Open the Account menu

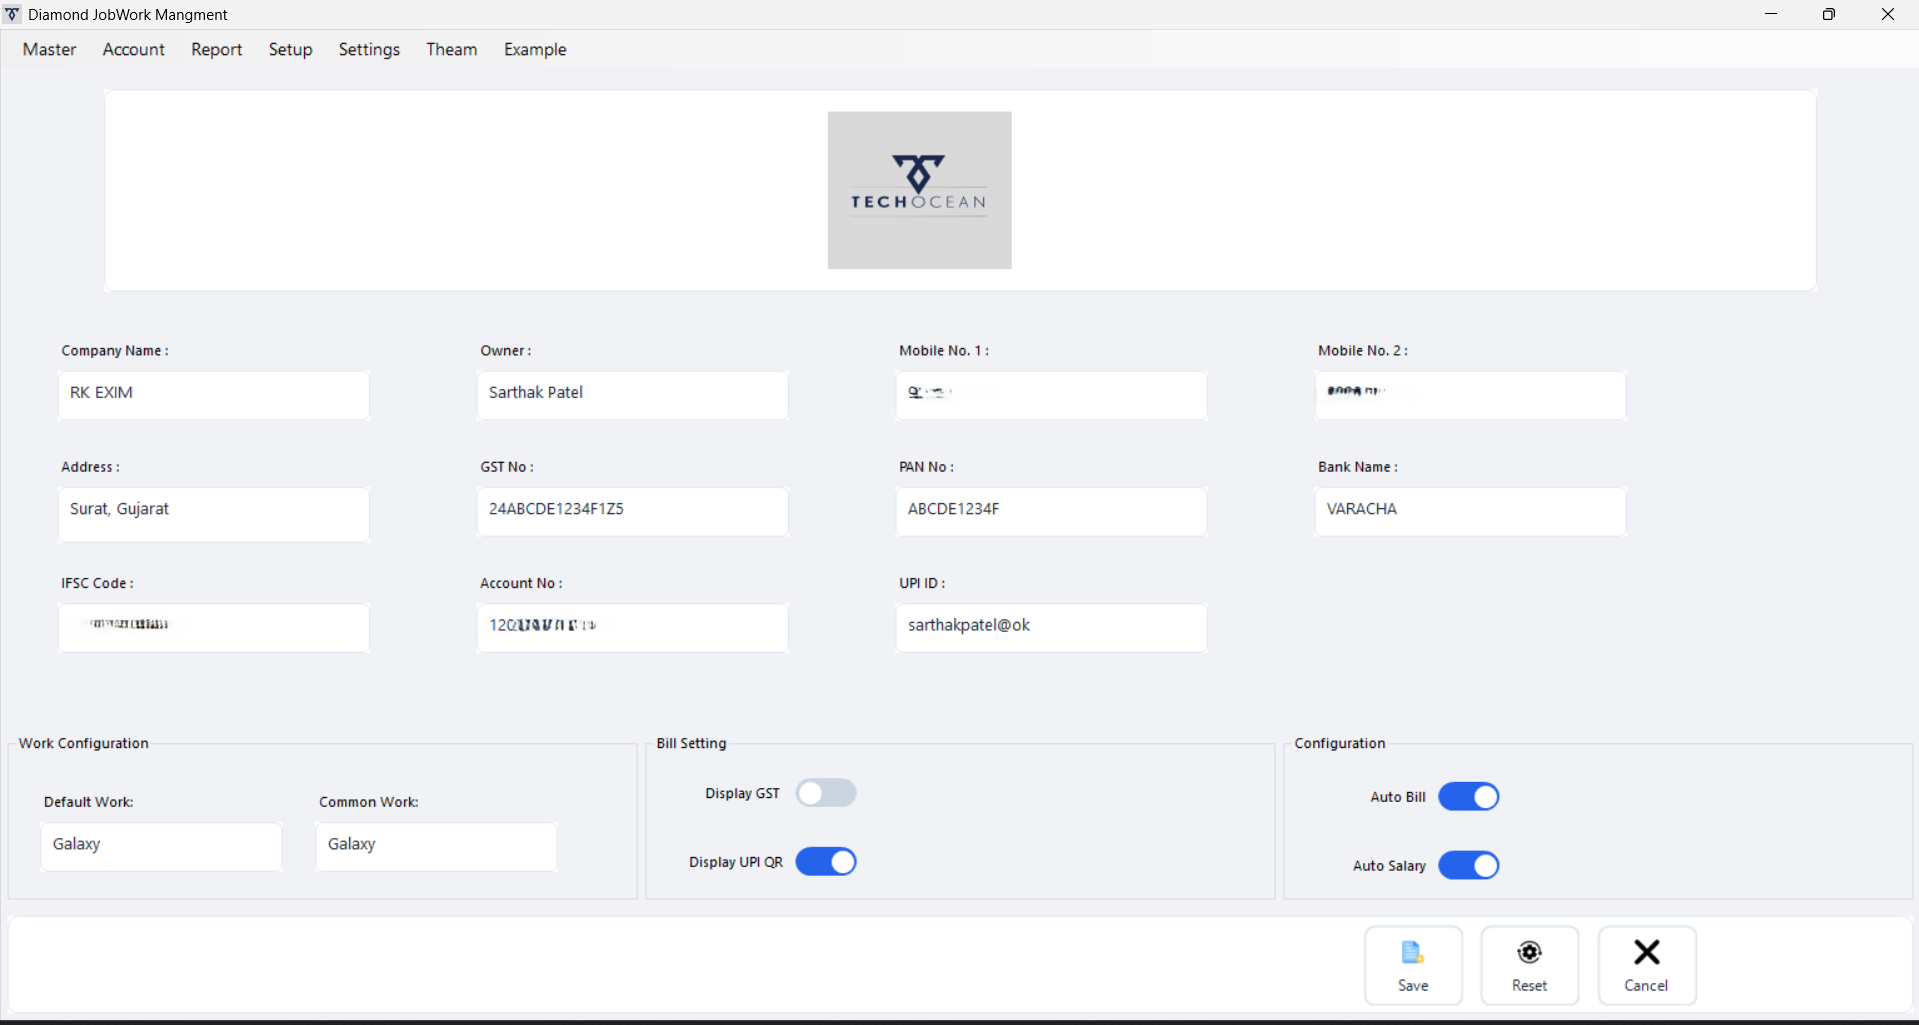tap(134, 49)
